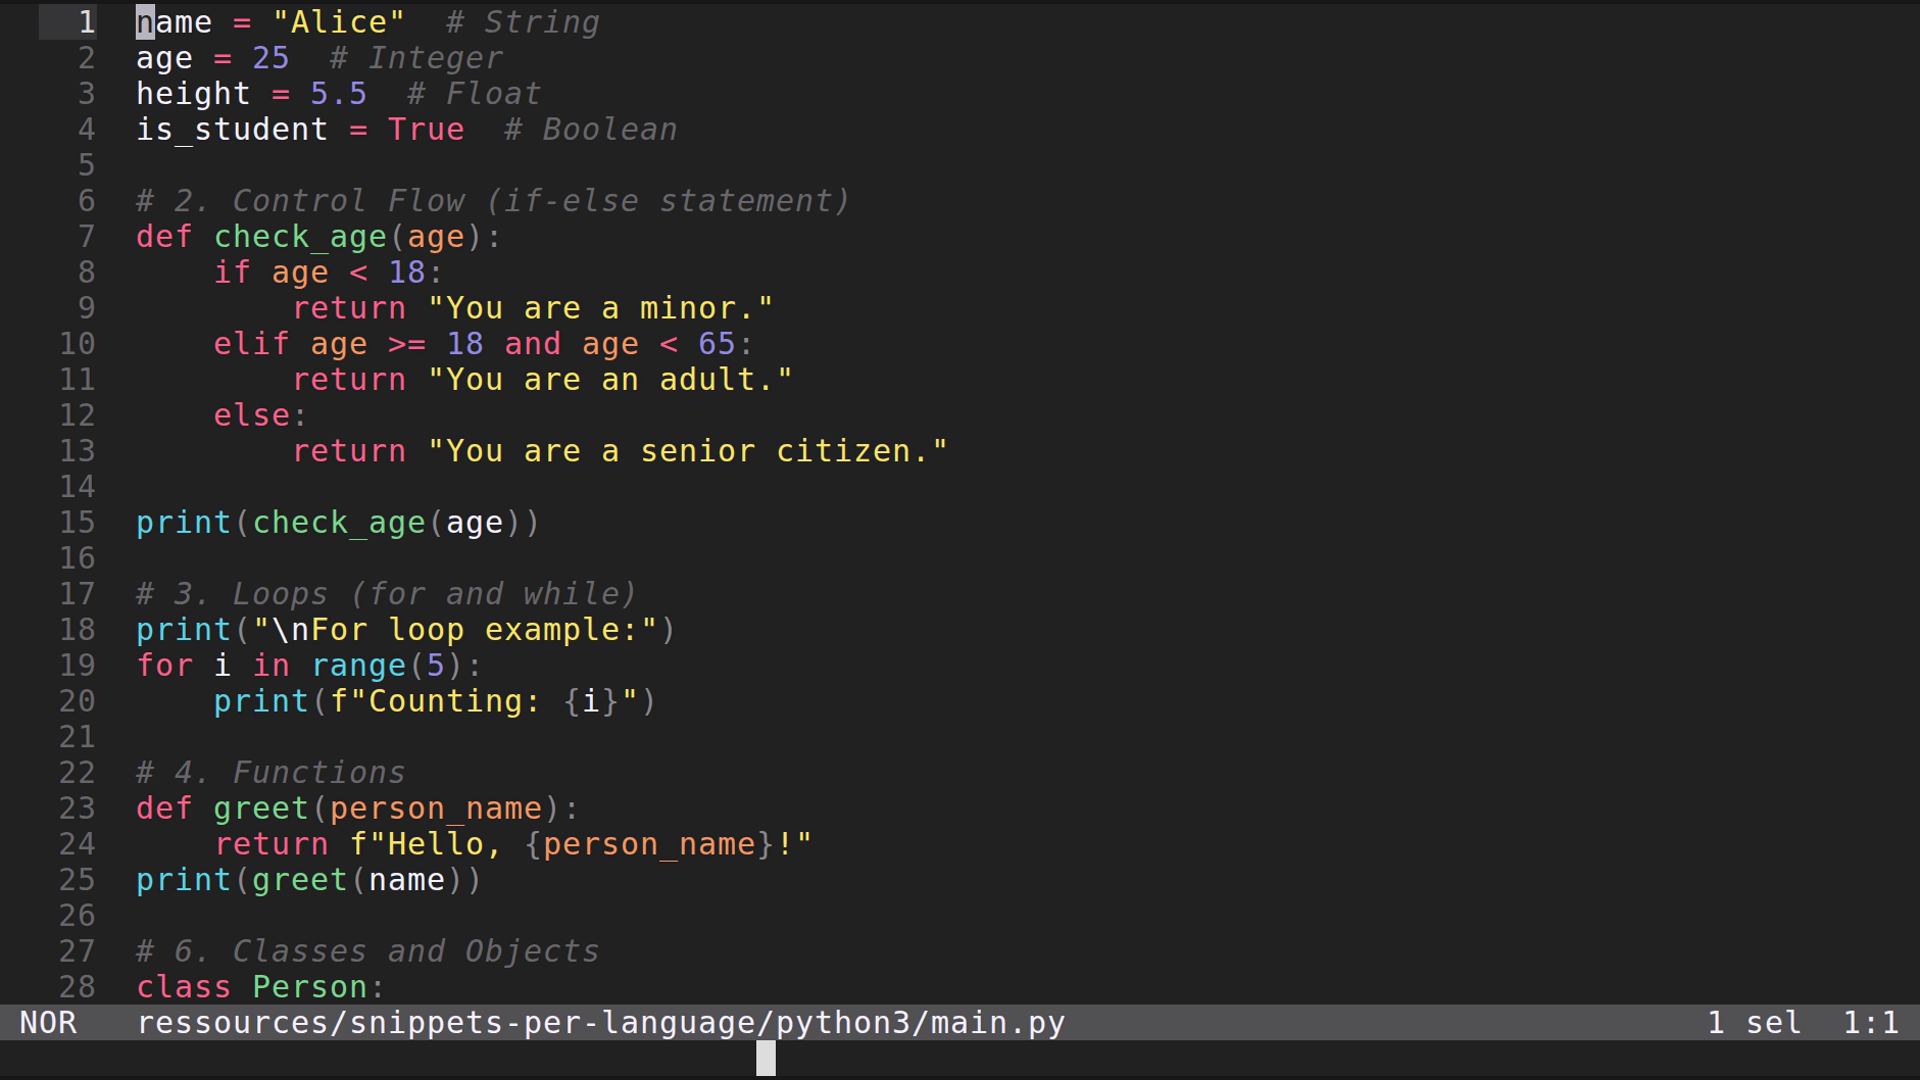Screen dimensions: 1920x1080
Task: Click the greet function definition
Action: tap(260, 808)
